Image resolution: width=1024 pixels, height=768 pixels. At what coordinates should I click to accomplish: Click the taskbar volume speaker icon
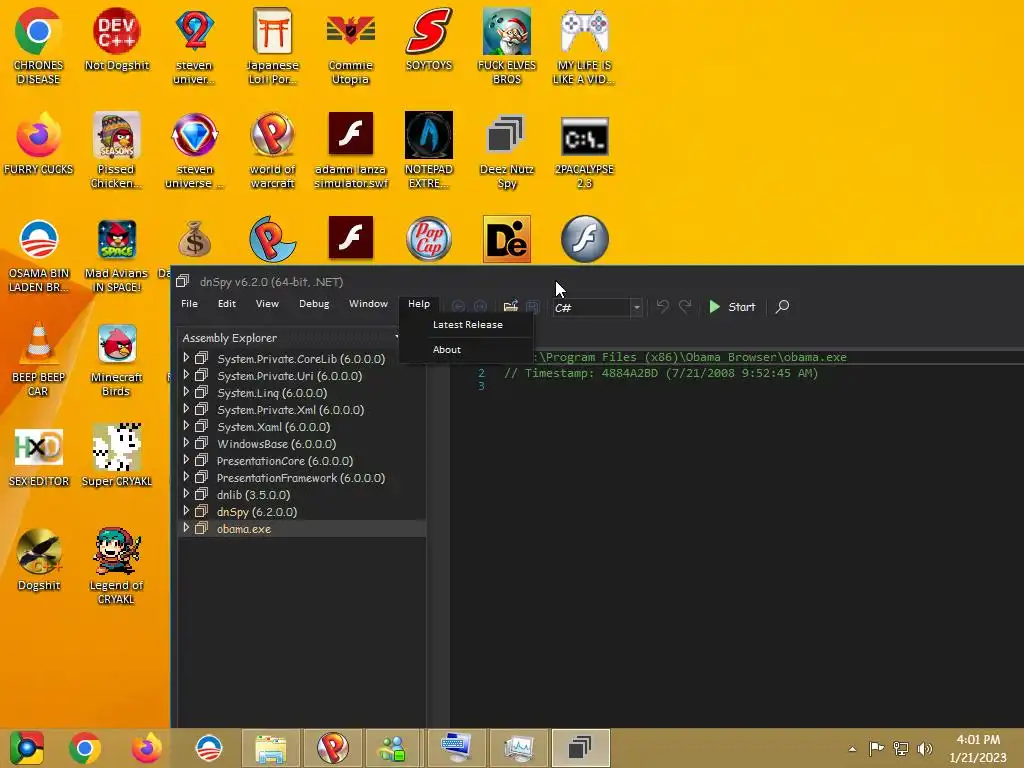925,748
